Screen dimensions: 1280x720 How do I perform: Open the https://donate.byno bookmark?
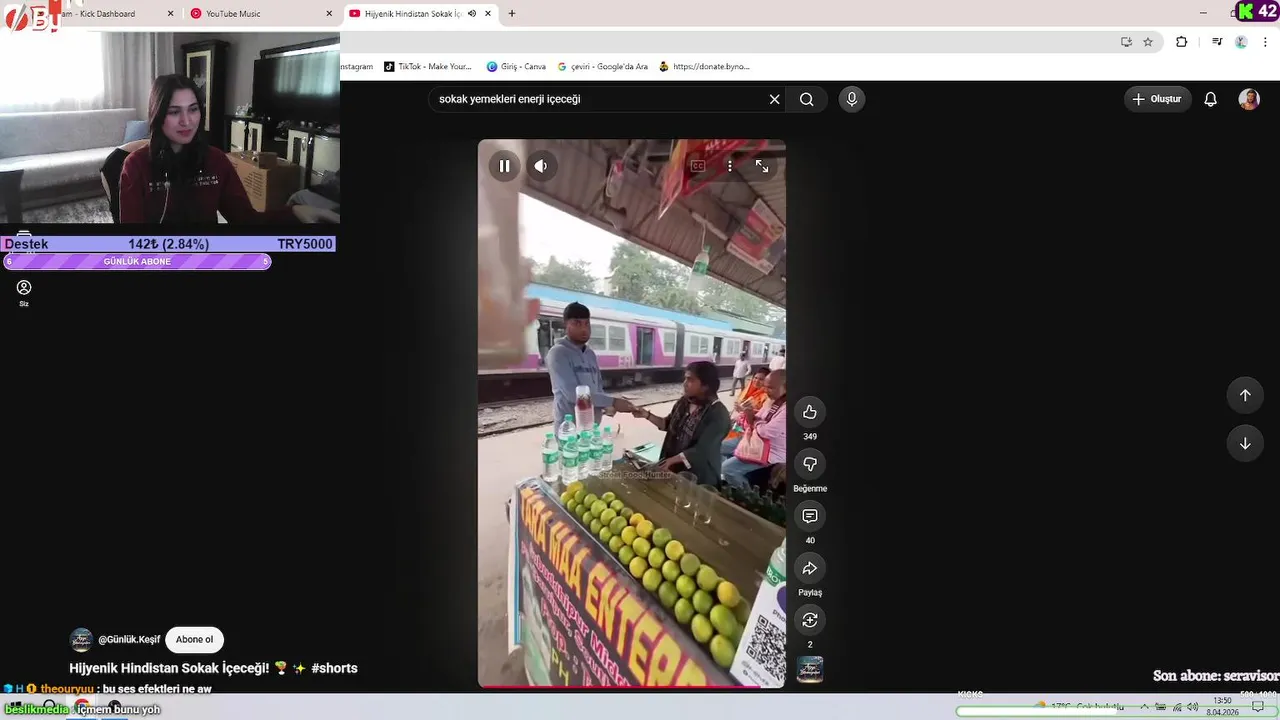click(x=704, y=67)
